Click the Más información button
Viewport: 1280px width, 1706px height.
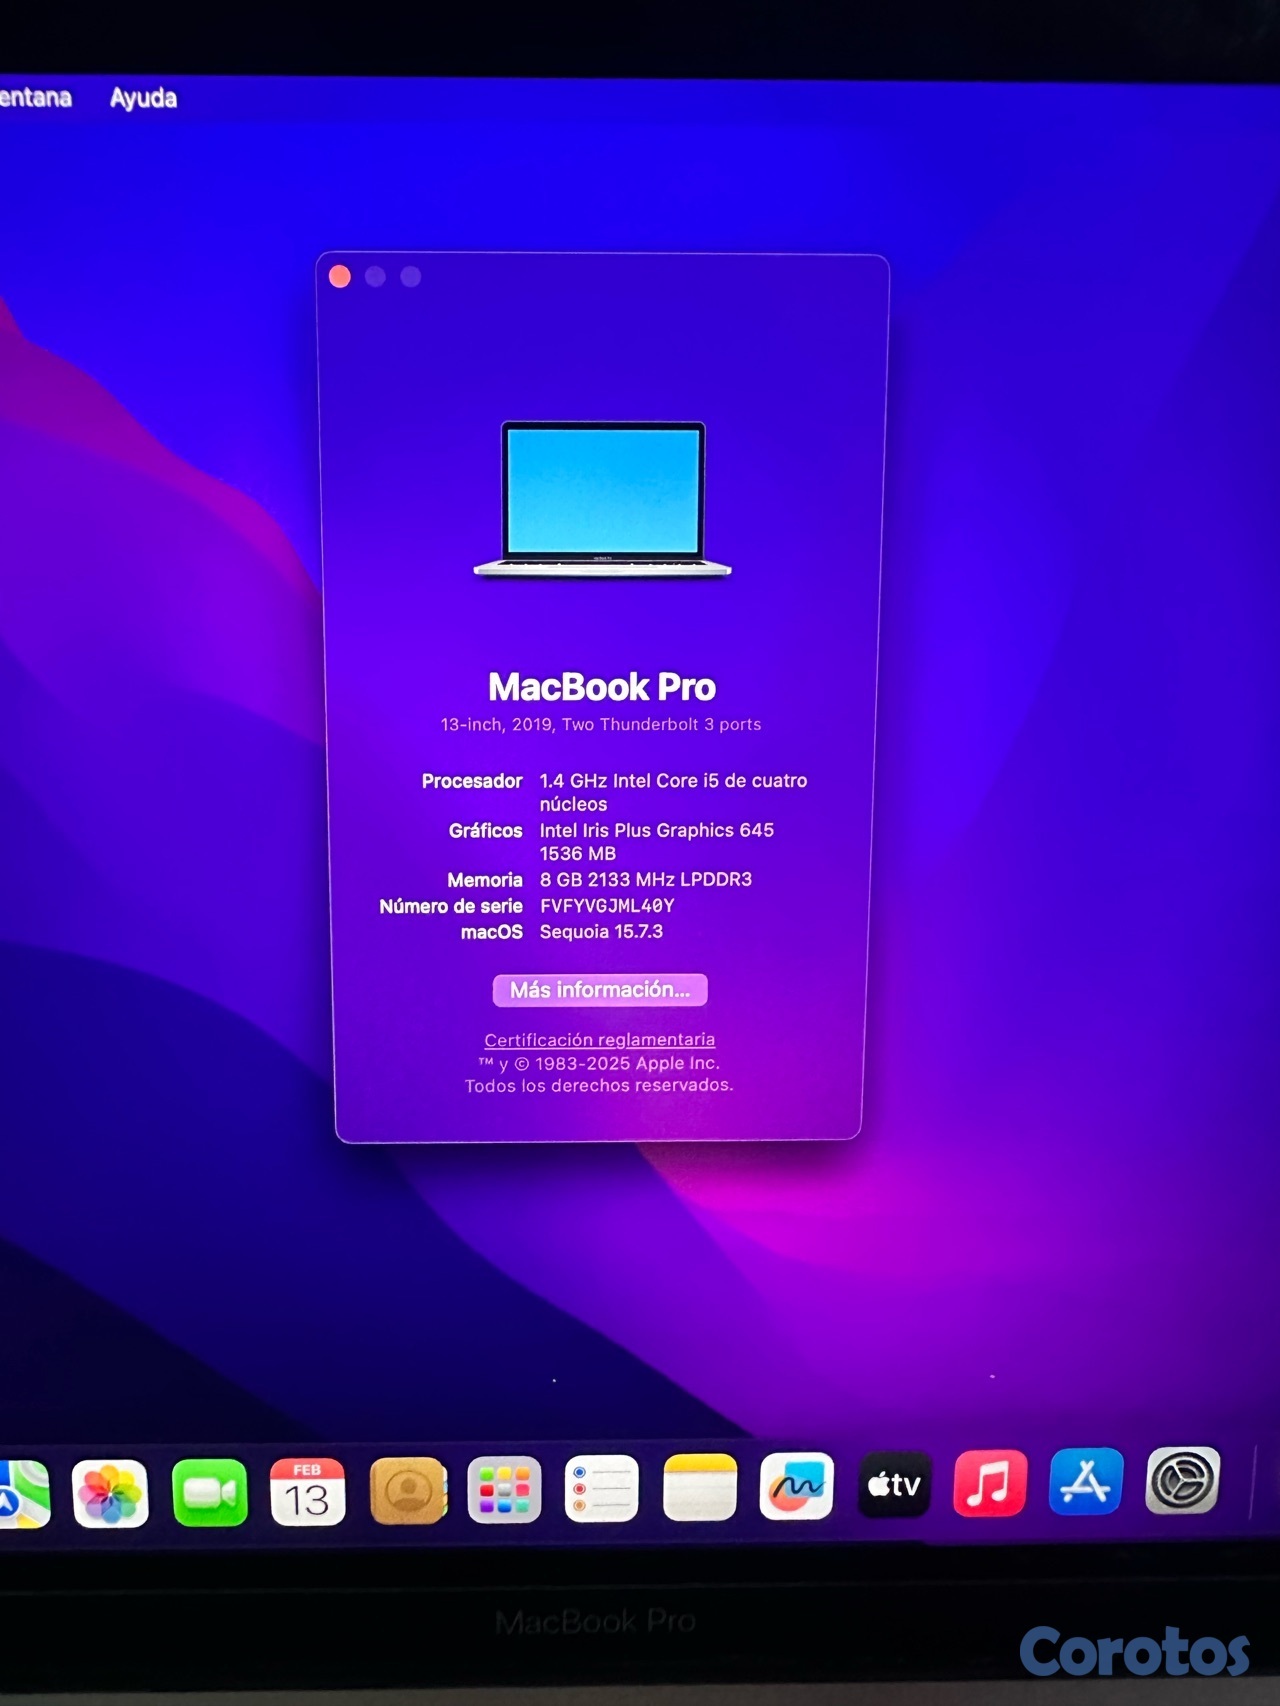pos(600,990)
